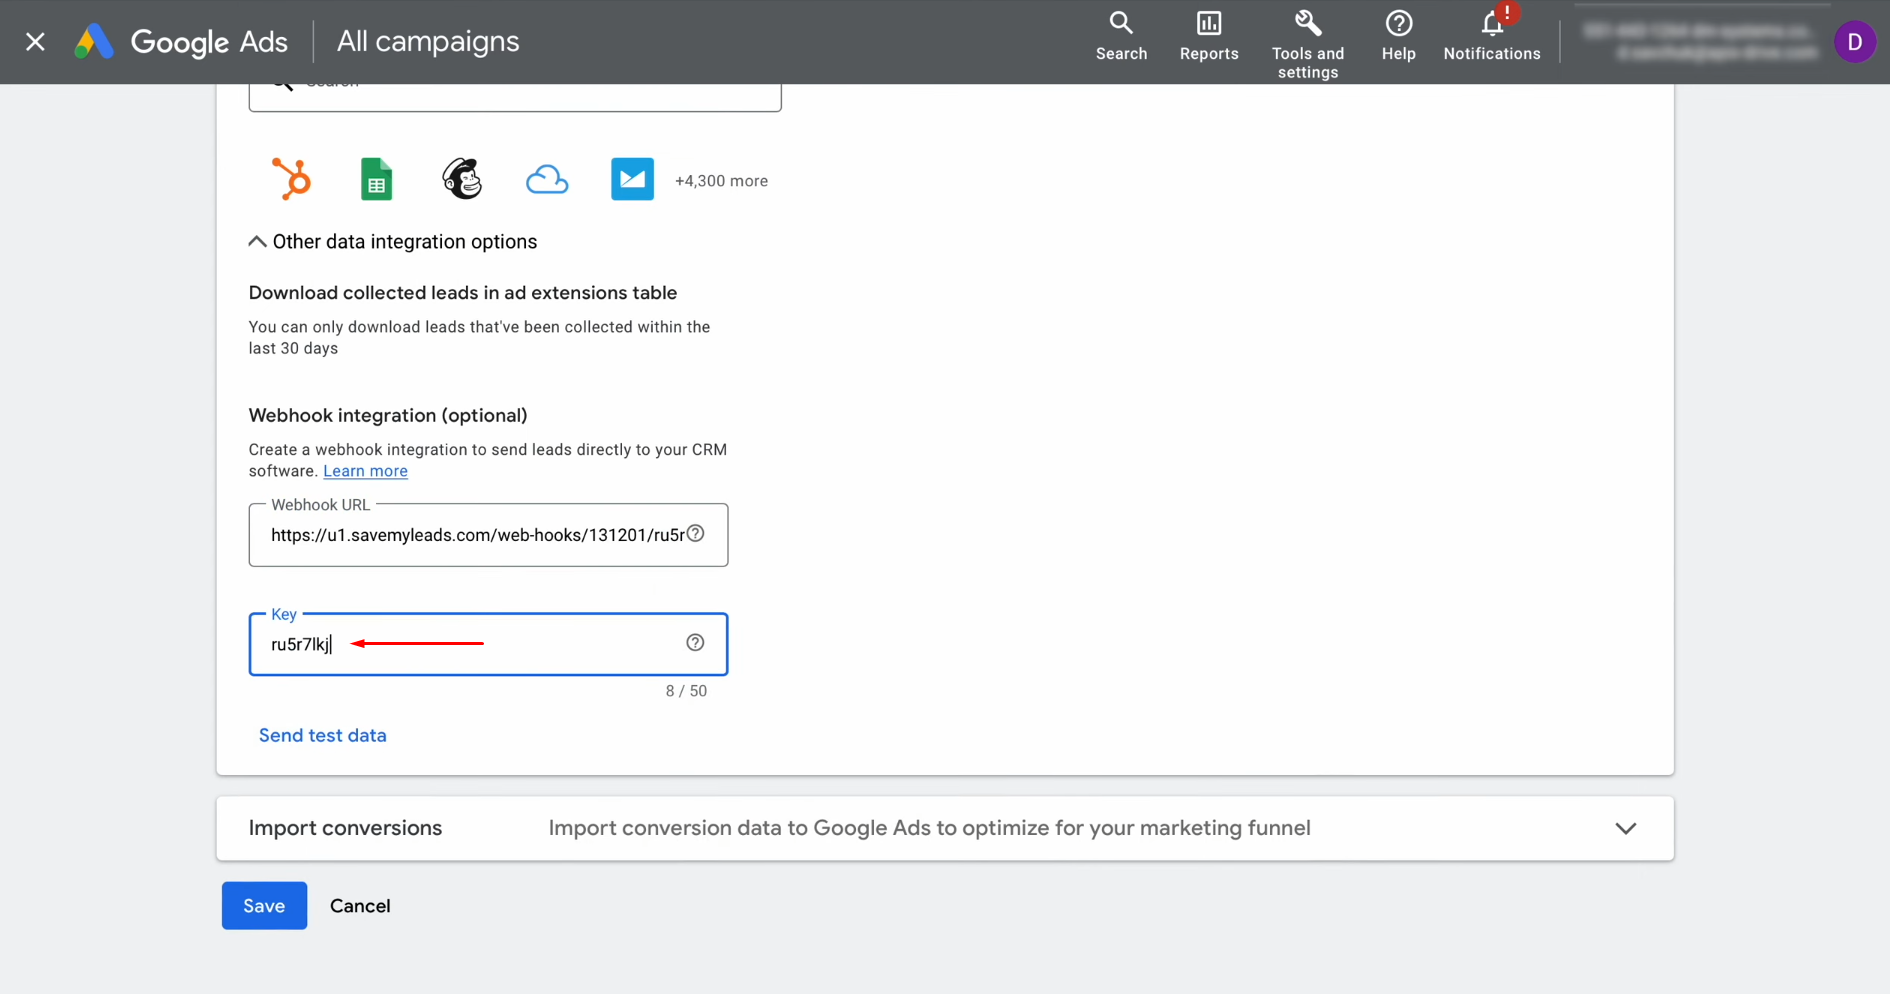Open Reports from the header

1209,36
